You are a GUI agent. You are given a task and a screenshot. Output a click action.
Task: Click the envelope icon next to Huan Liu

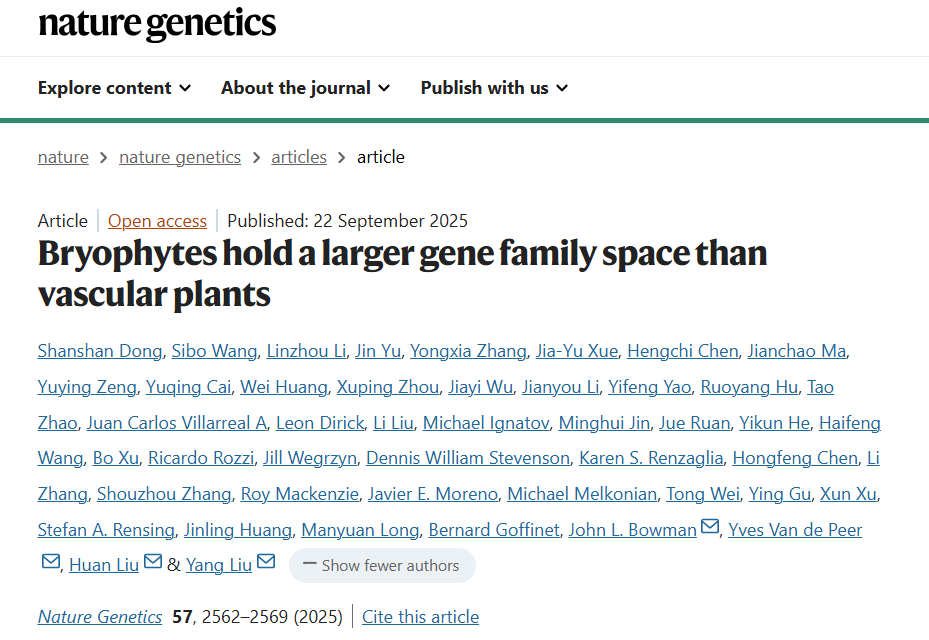[x=153, y=562]
